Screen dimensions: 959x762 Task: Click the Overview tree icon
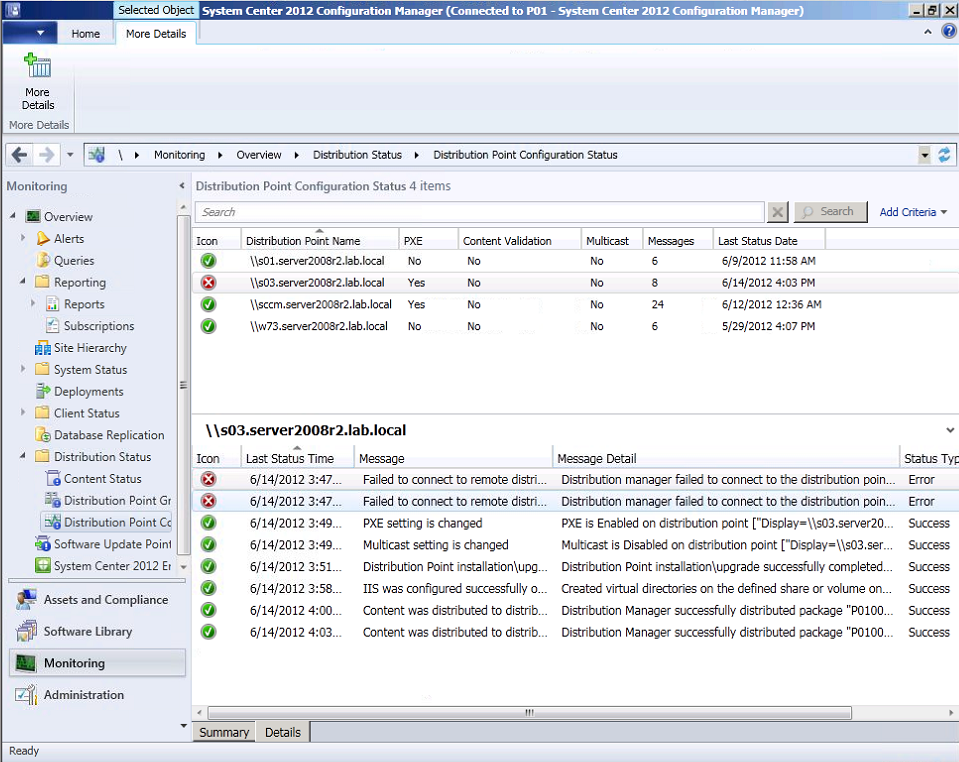tap(33, 216)
